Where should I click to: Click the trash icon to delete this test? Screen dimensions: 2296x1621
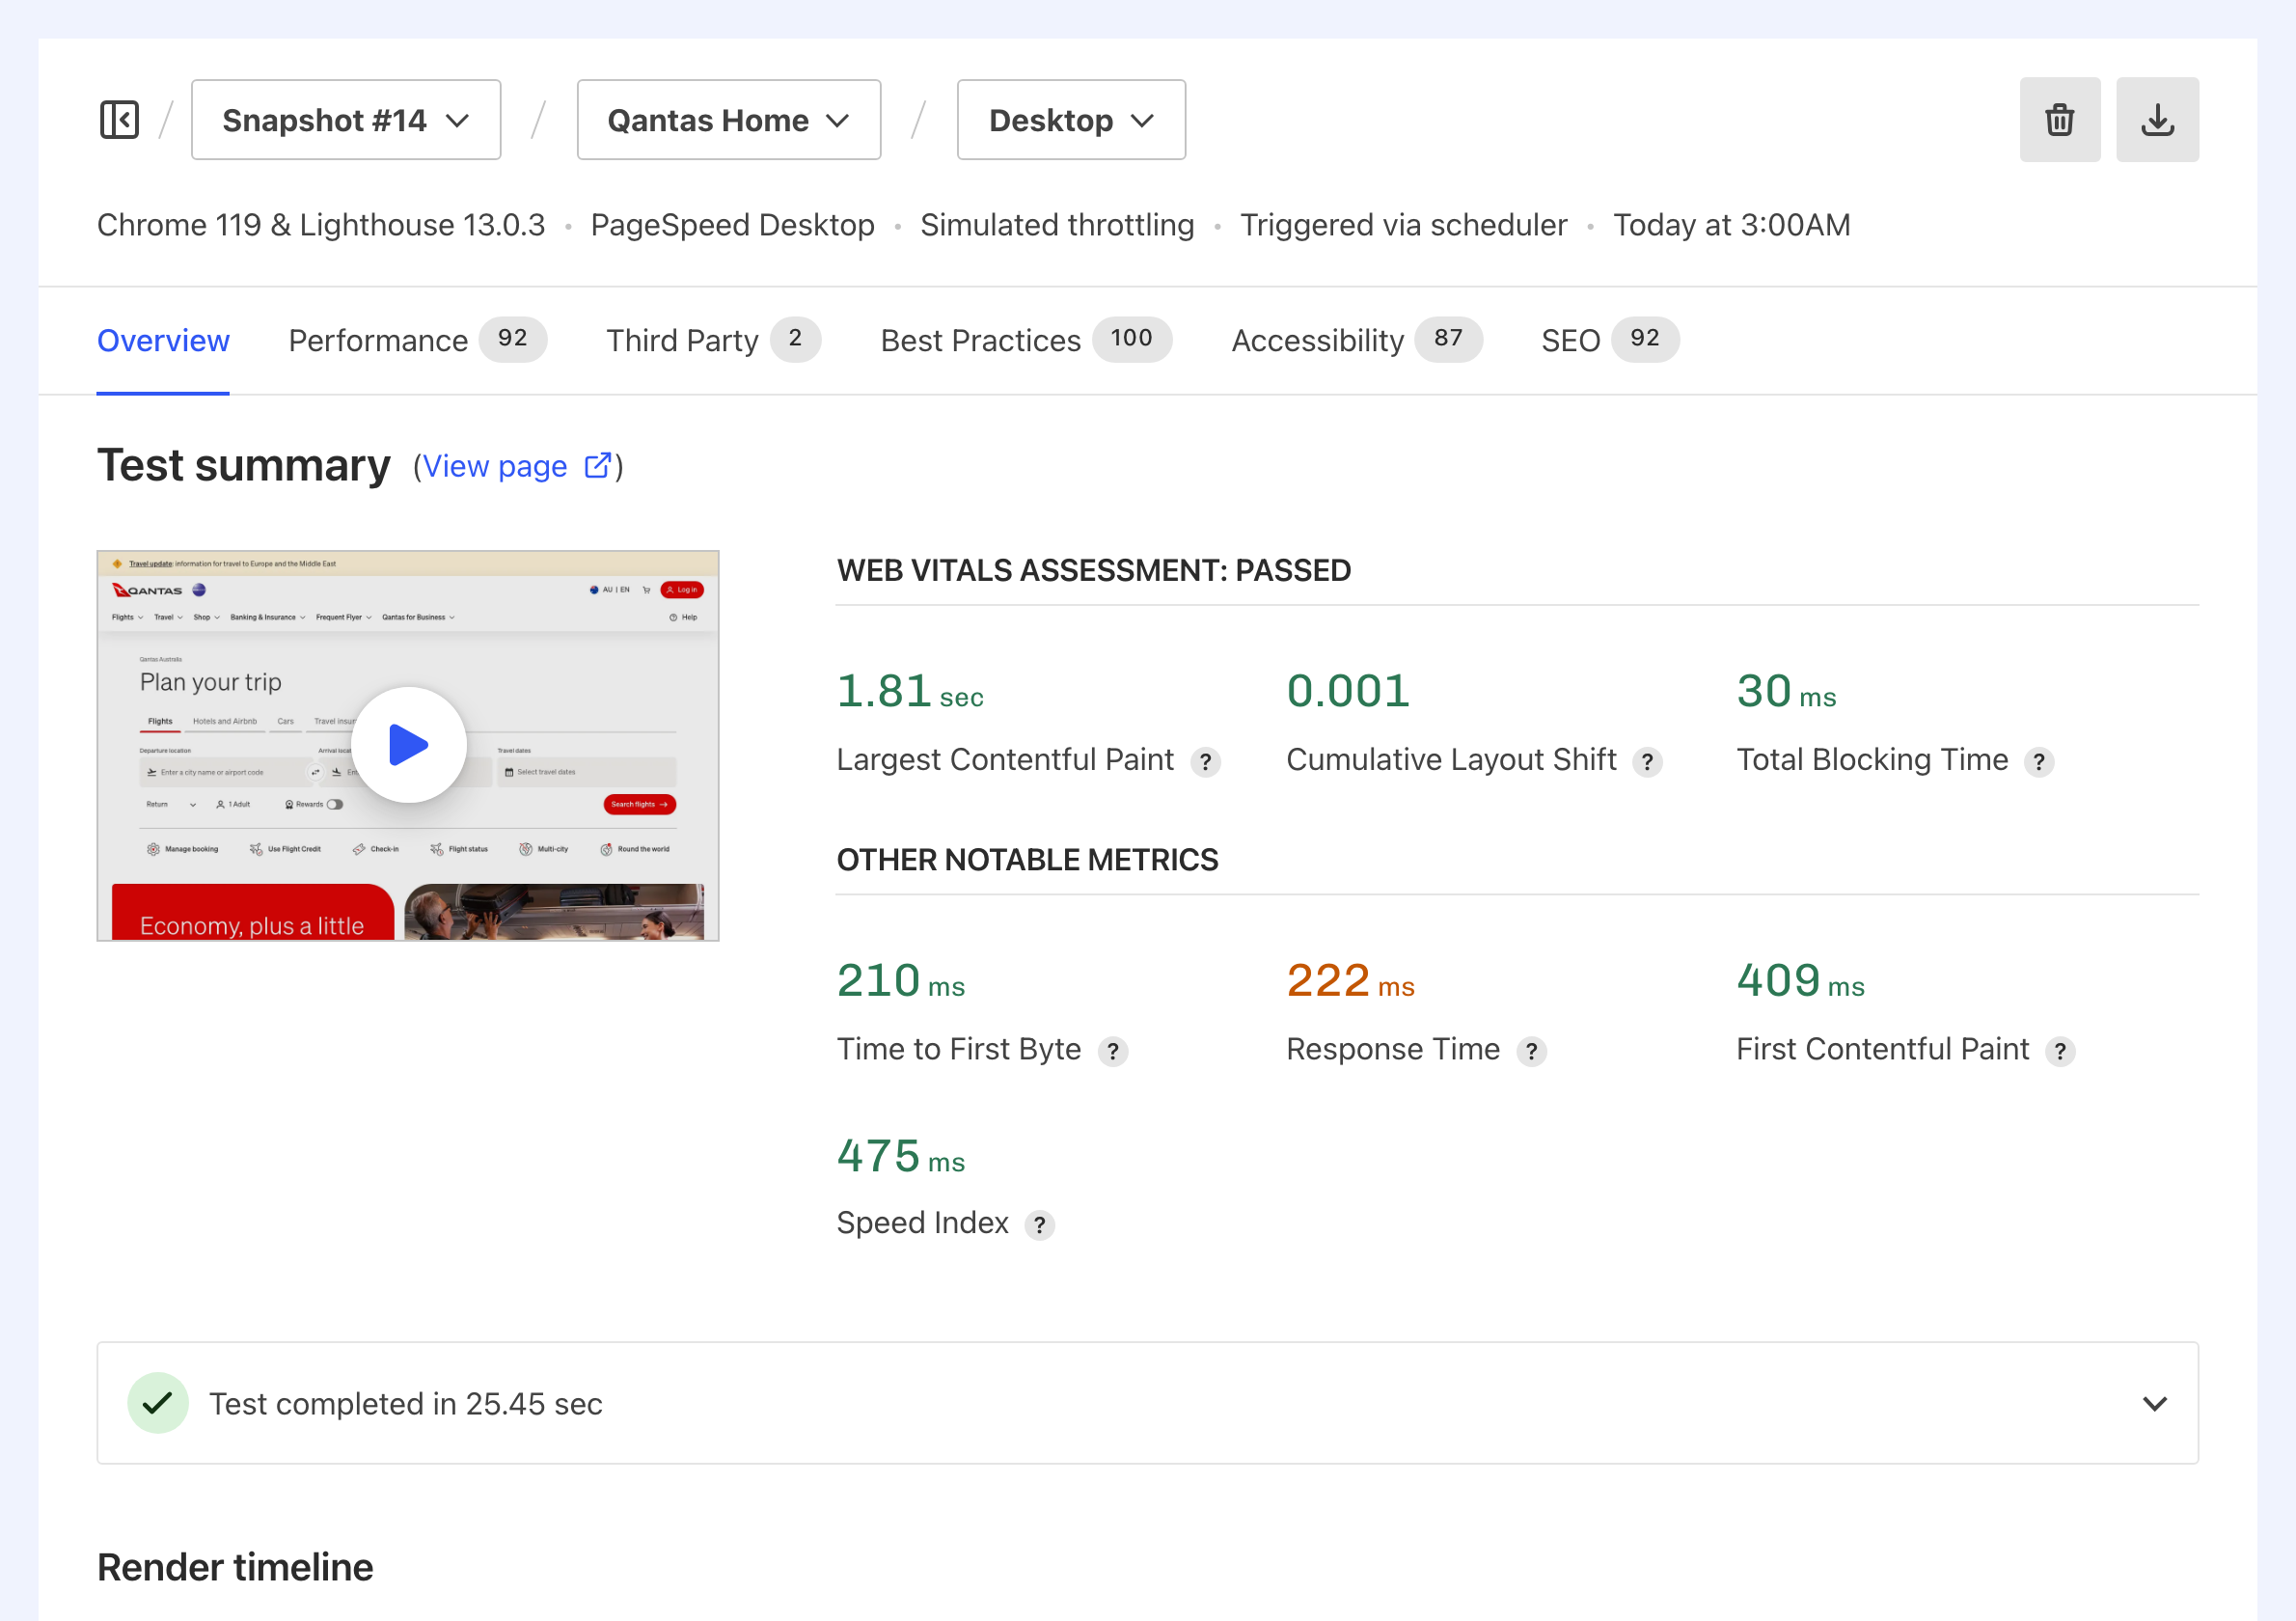pyautogui.click(x=2060, y=119)
